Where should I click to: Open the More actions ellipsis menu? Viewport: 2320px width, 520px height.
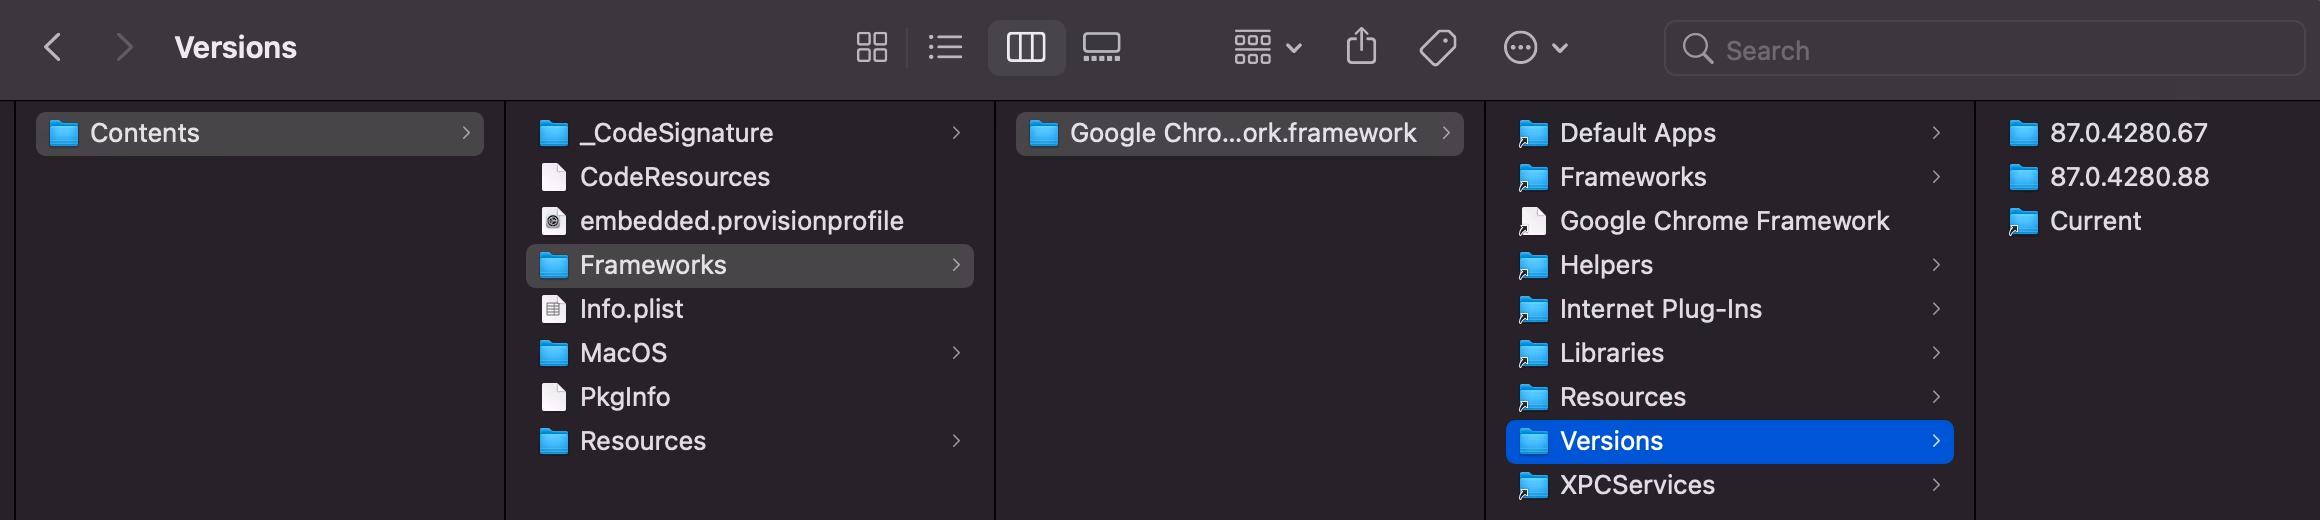click(x=1535, y=47)
